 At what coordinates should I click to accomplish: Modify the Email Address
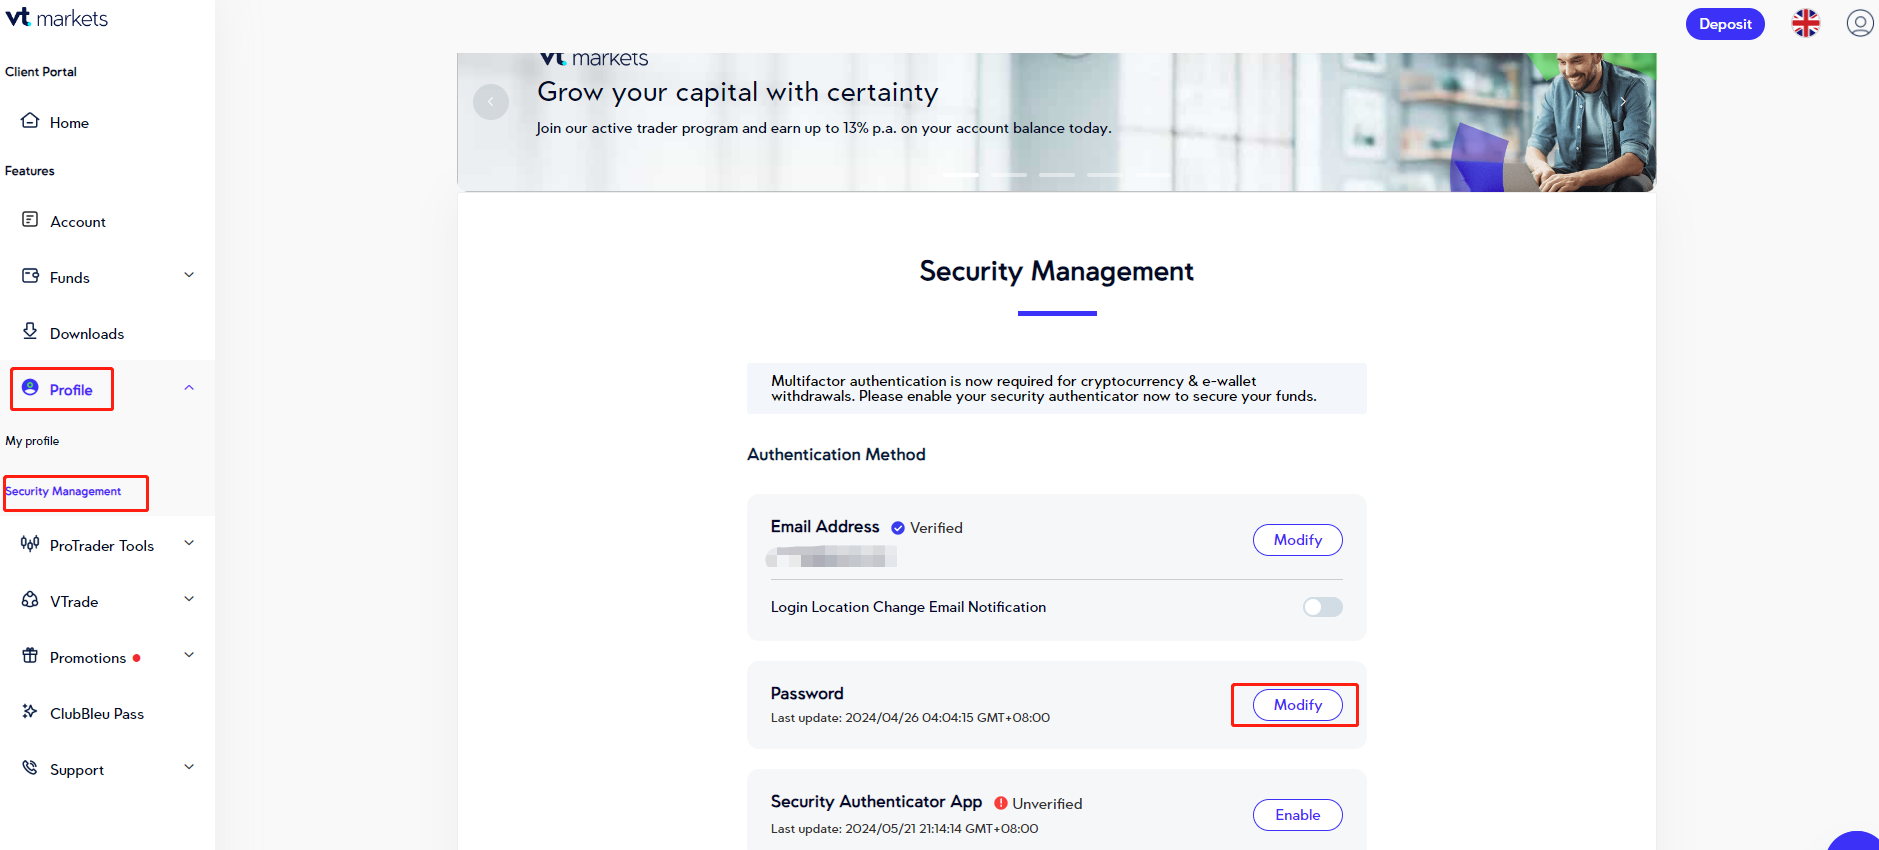[x=1297, y=540]
